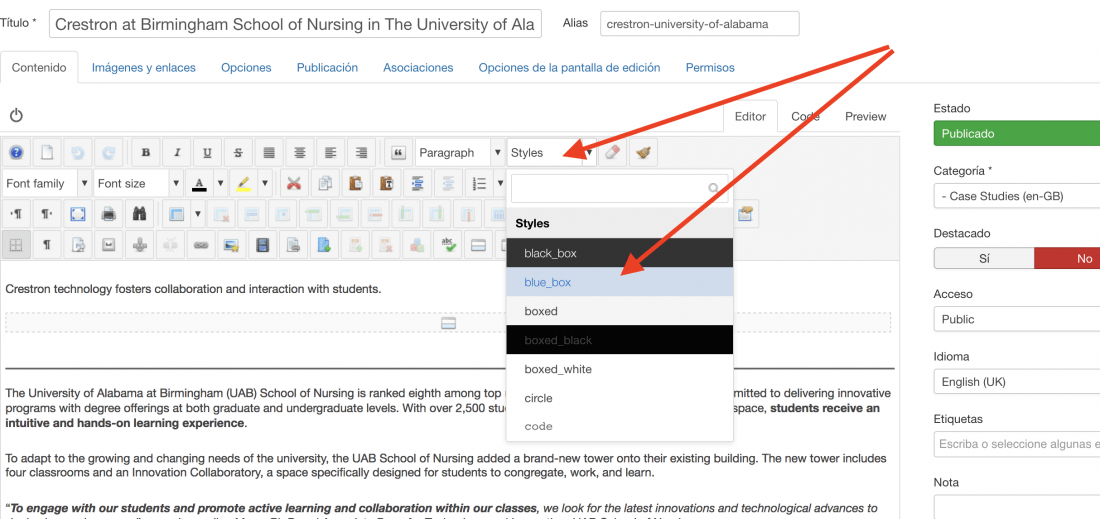
Task: Click the insert media film icon
Action: (262, 244)
